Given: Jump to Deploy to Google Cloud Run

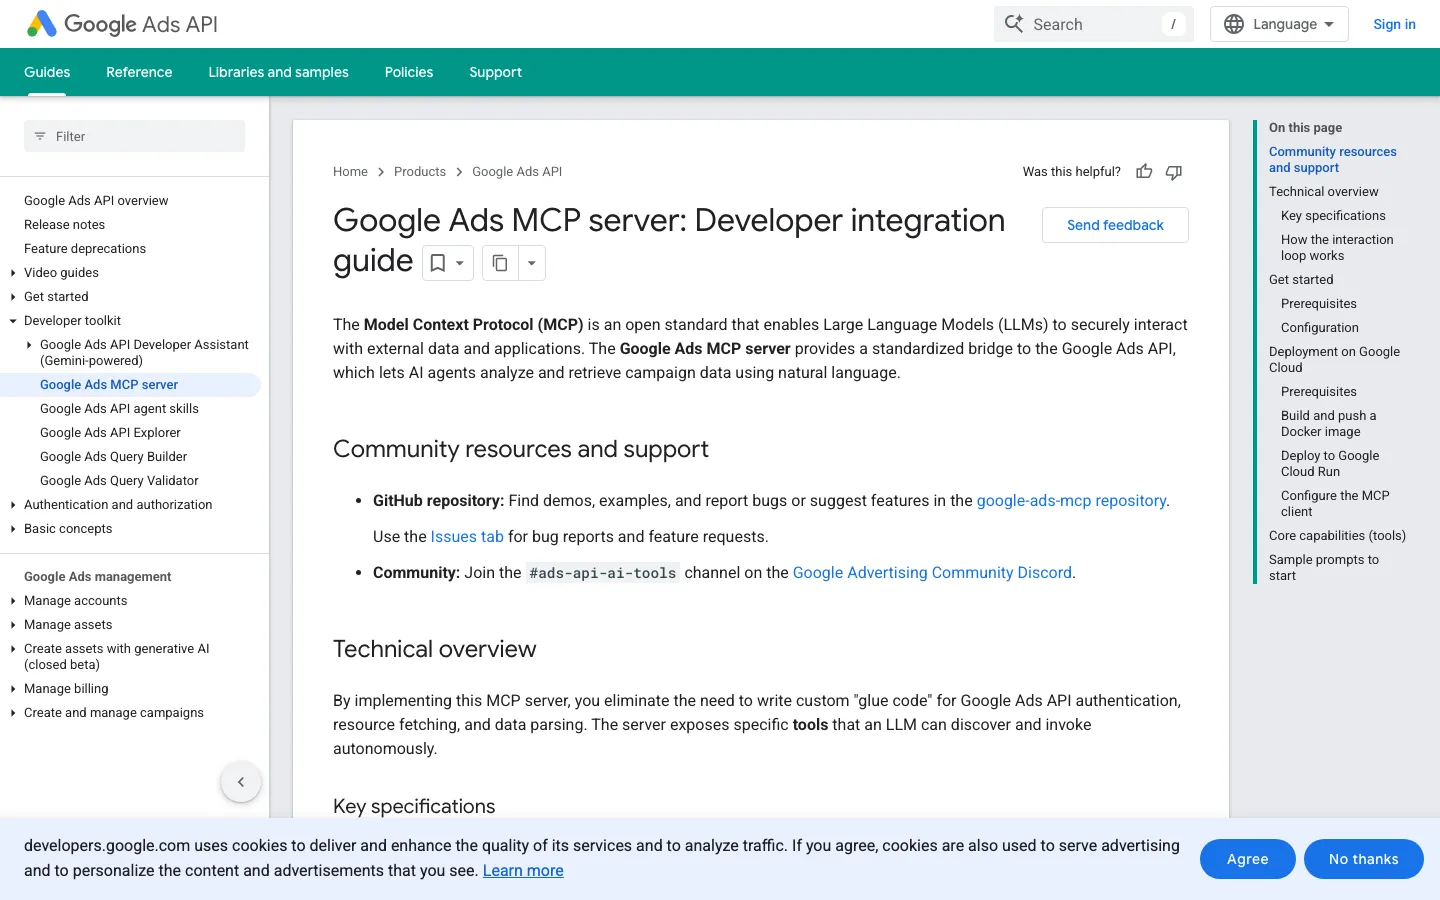Looking at the screenshot, I should pyautogui.click(x=1330, y=464).
